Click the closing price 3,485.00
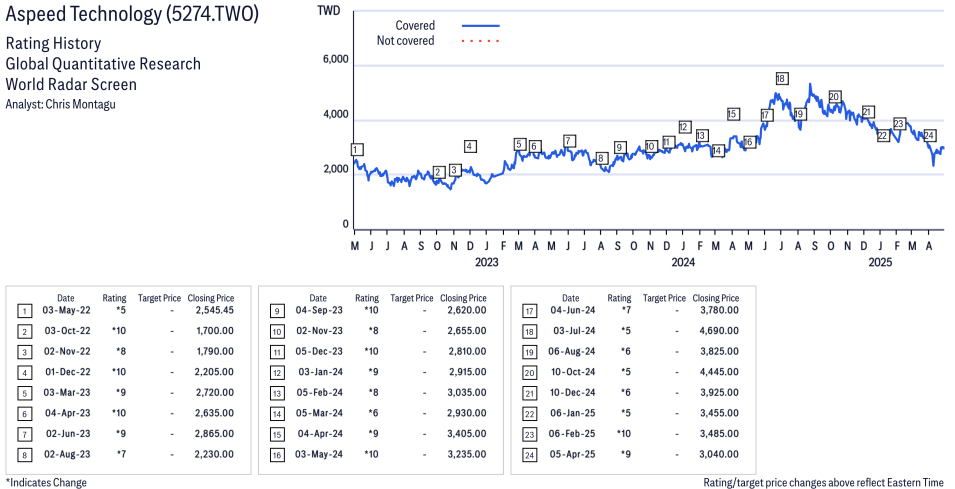955x489 pixels. [x=719, y=434]
